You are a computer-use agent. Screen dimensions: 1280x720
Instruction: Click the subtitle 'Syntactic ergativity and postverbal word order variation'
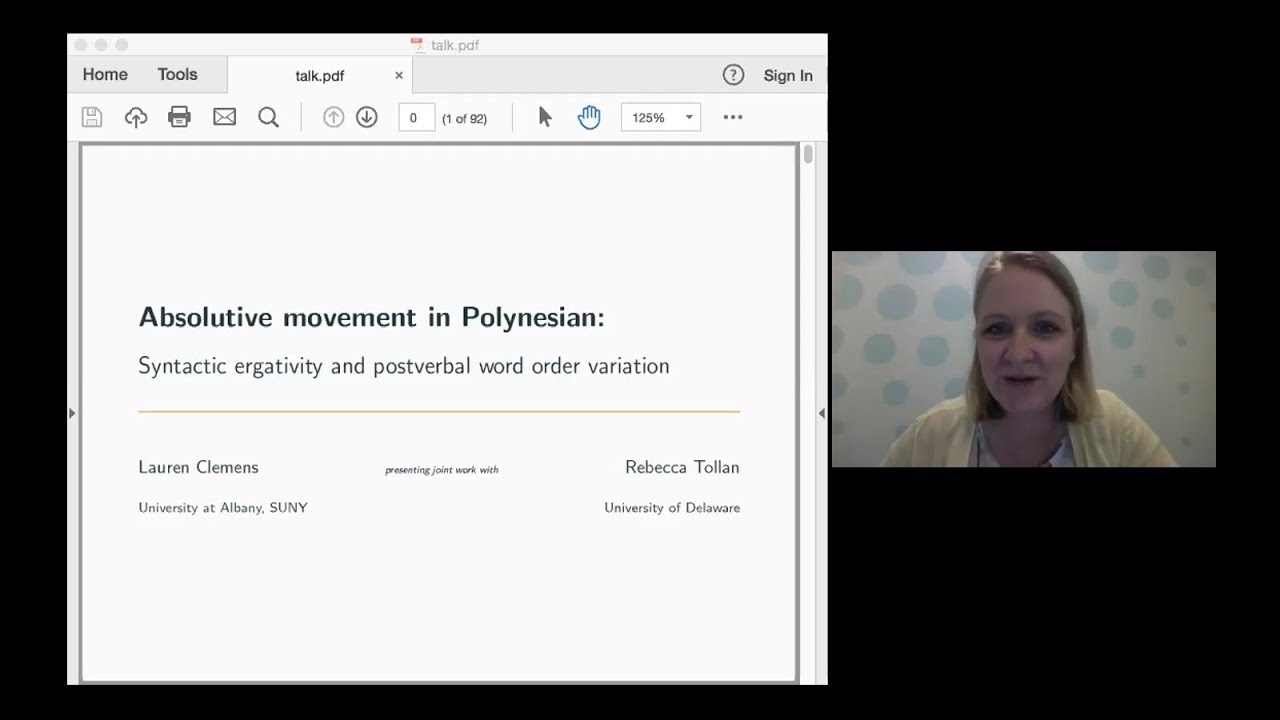tap(404, 366)
